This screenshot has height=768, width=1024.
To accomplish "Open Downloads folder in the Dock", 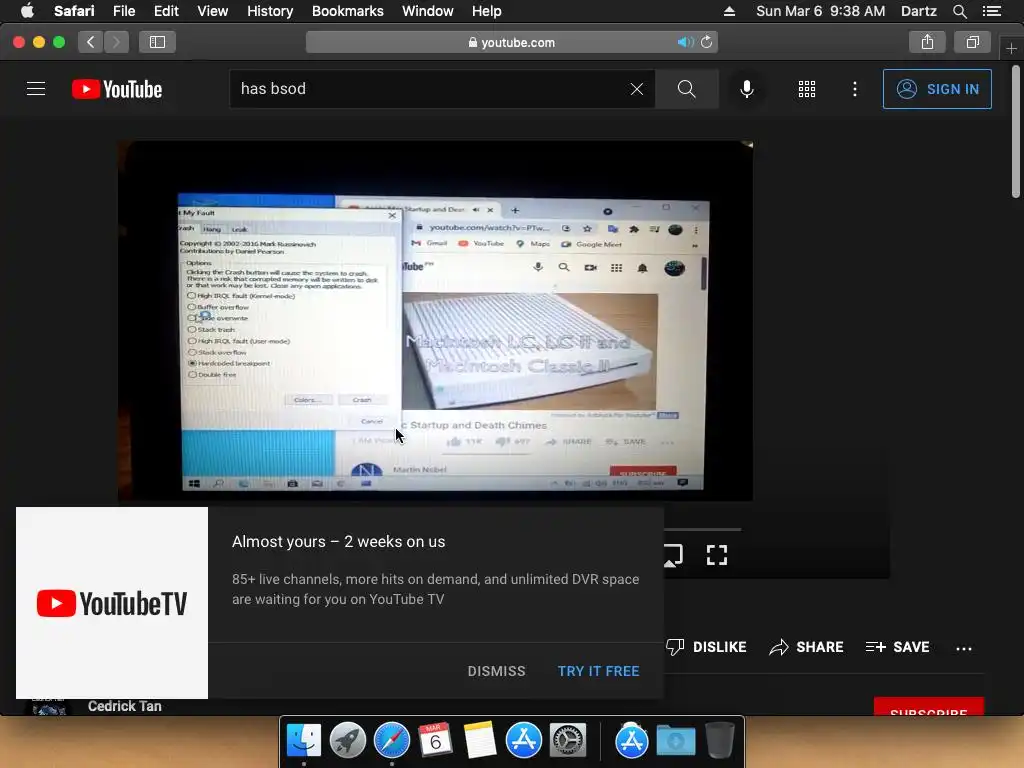I will pyautogui.click(x=675, y=741).
